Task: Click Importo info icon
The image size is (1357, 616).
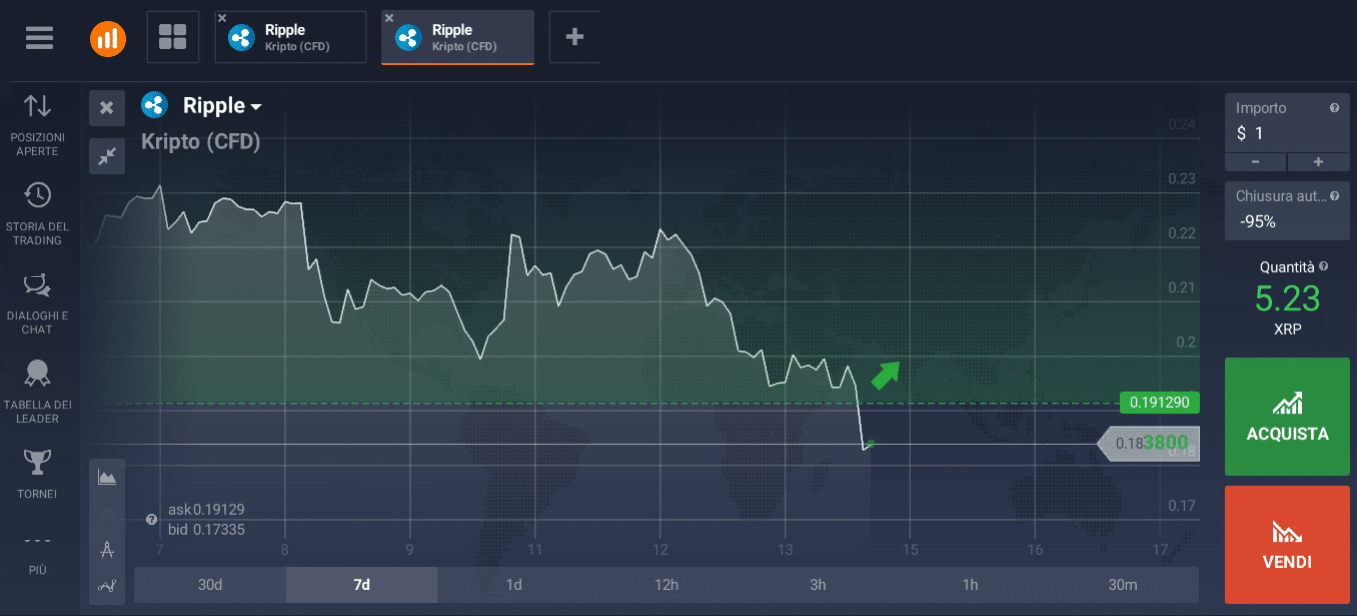Action: pyautogui.click(x=1334, y=108)
